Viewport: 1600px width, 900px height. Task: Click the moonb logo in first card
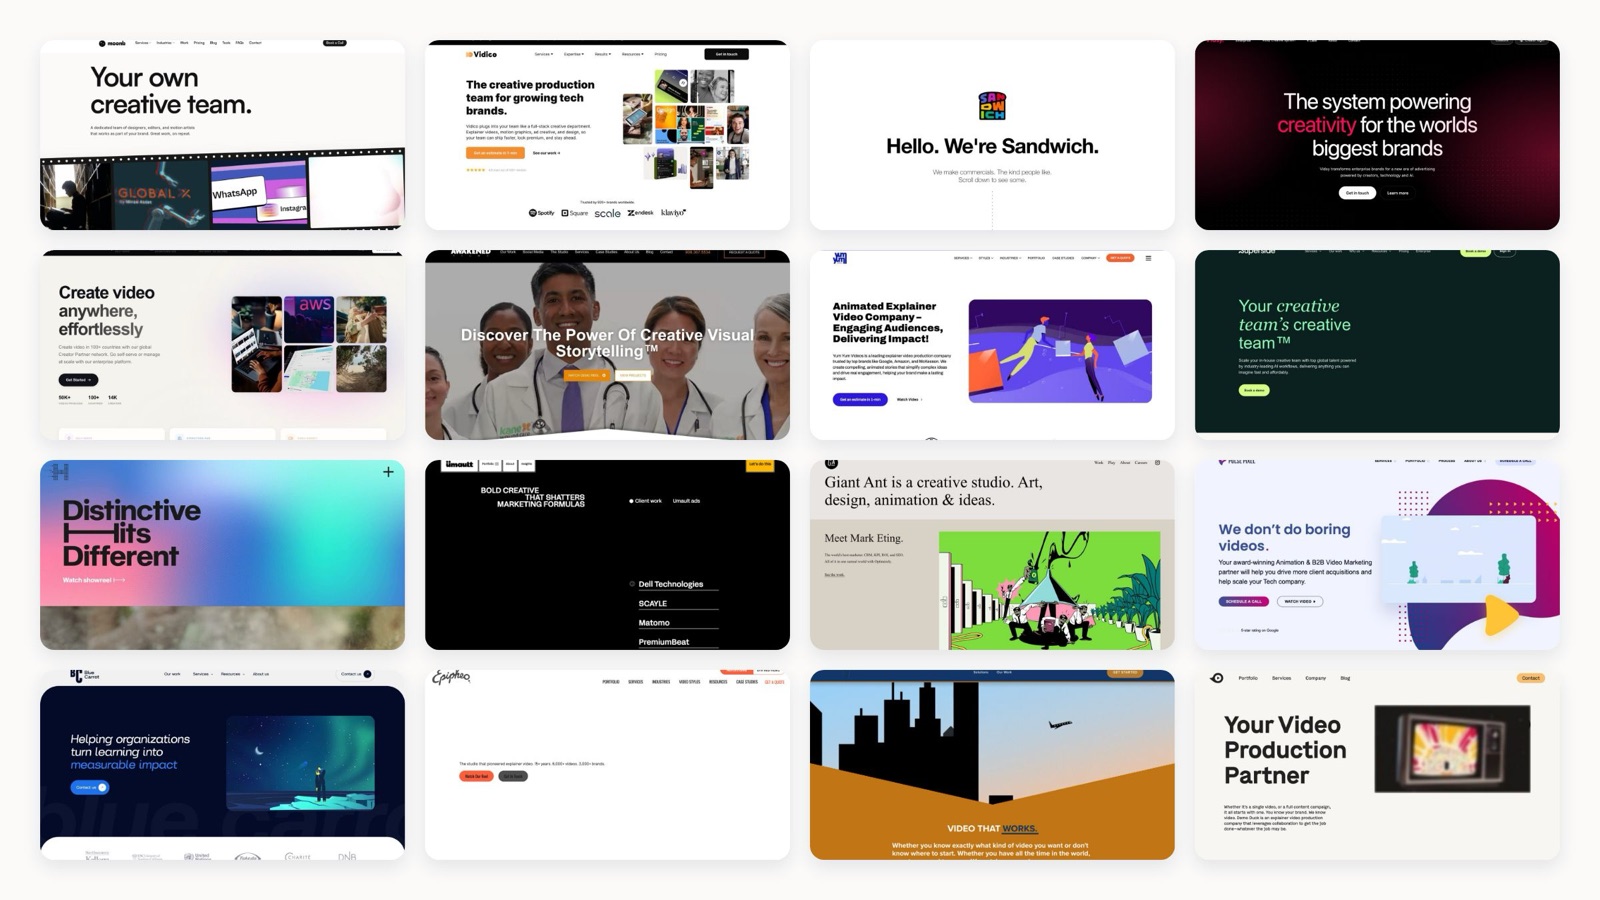[112, 43]
